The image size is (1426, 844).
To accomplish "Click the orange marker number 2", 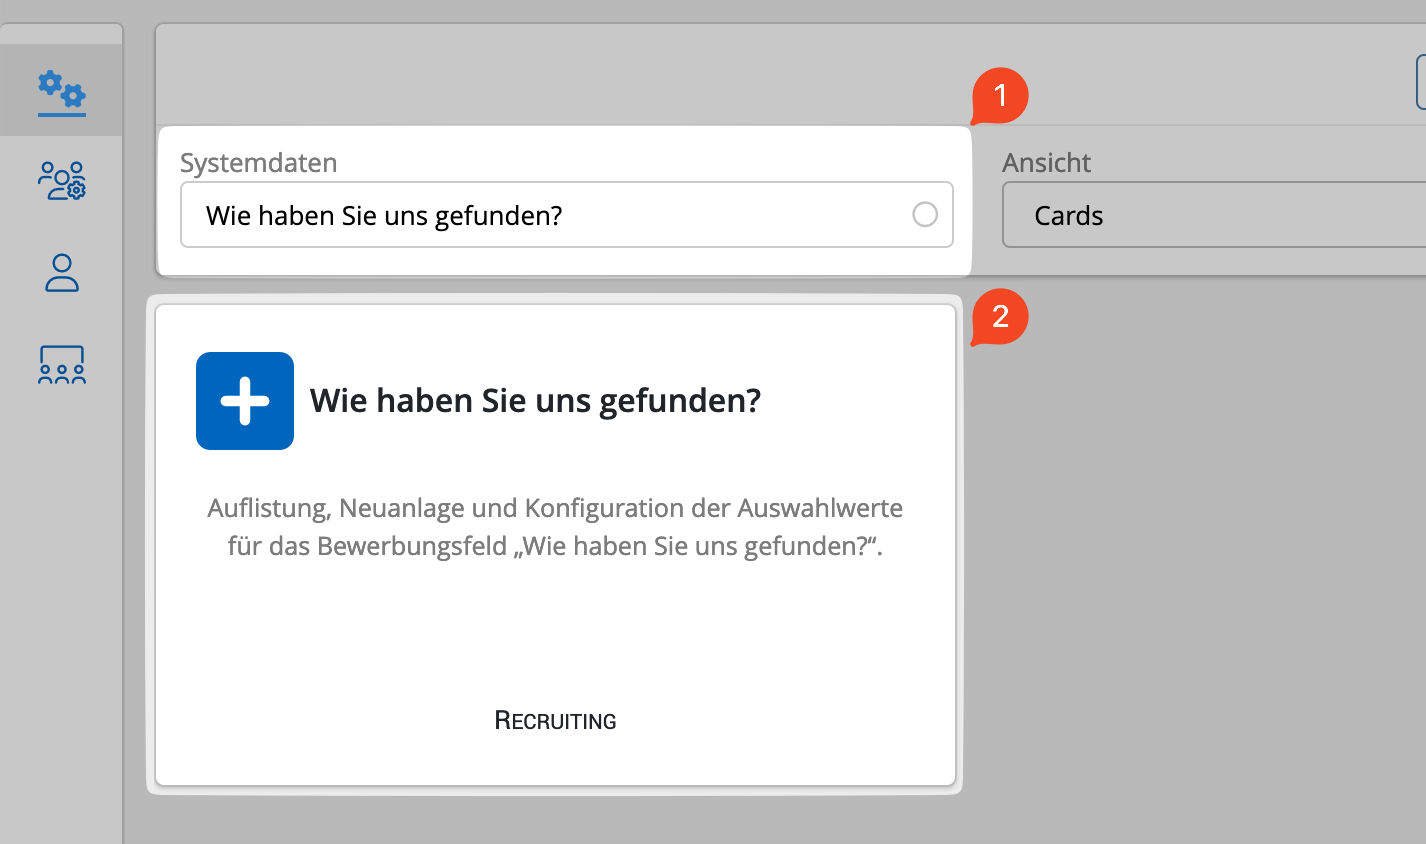I will coord(1000,317).
